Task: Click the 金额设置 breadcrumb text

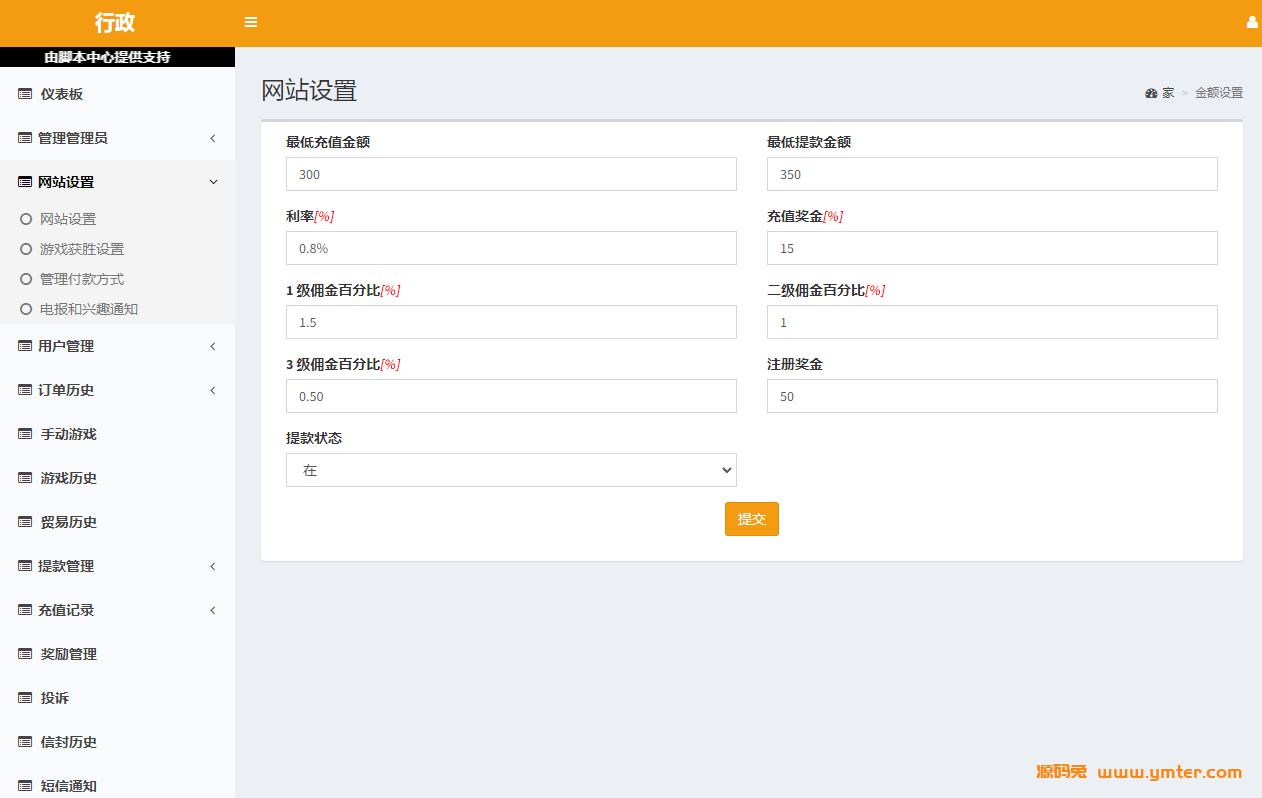Action: pyautogui.click(x=1219, y=93)
